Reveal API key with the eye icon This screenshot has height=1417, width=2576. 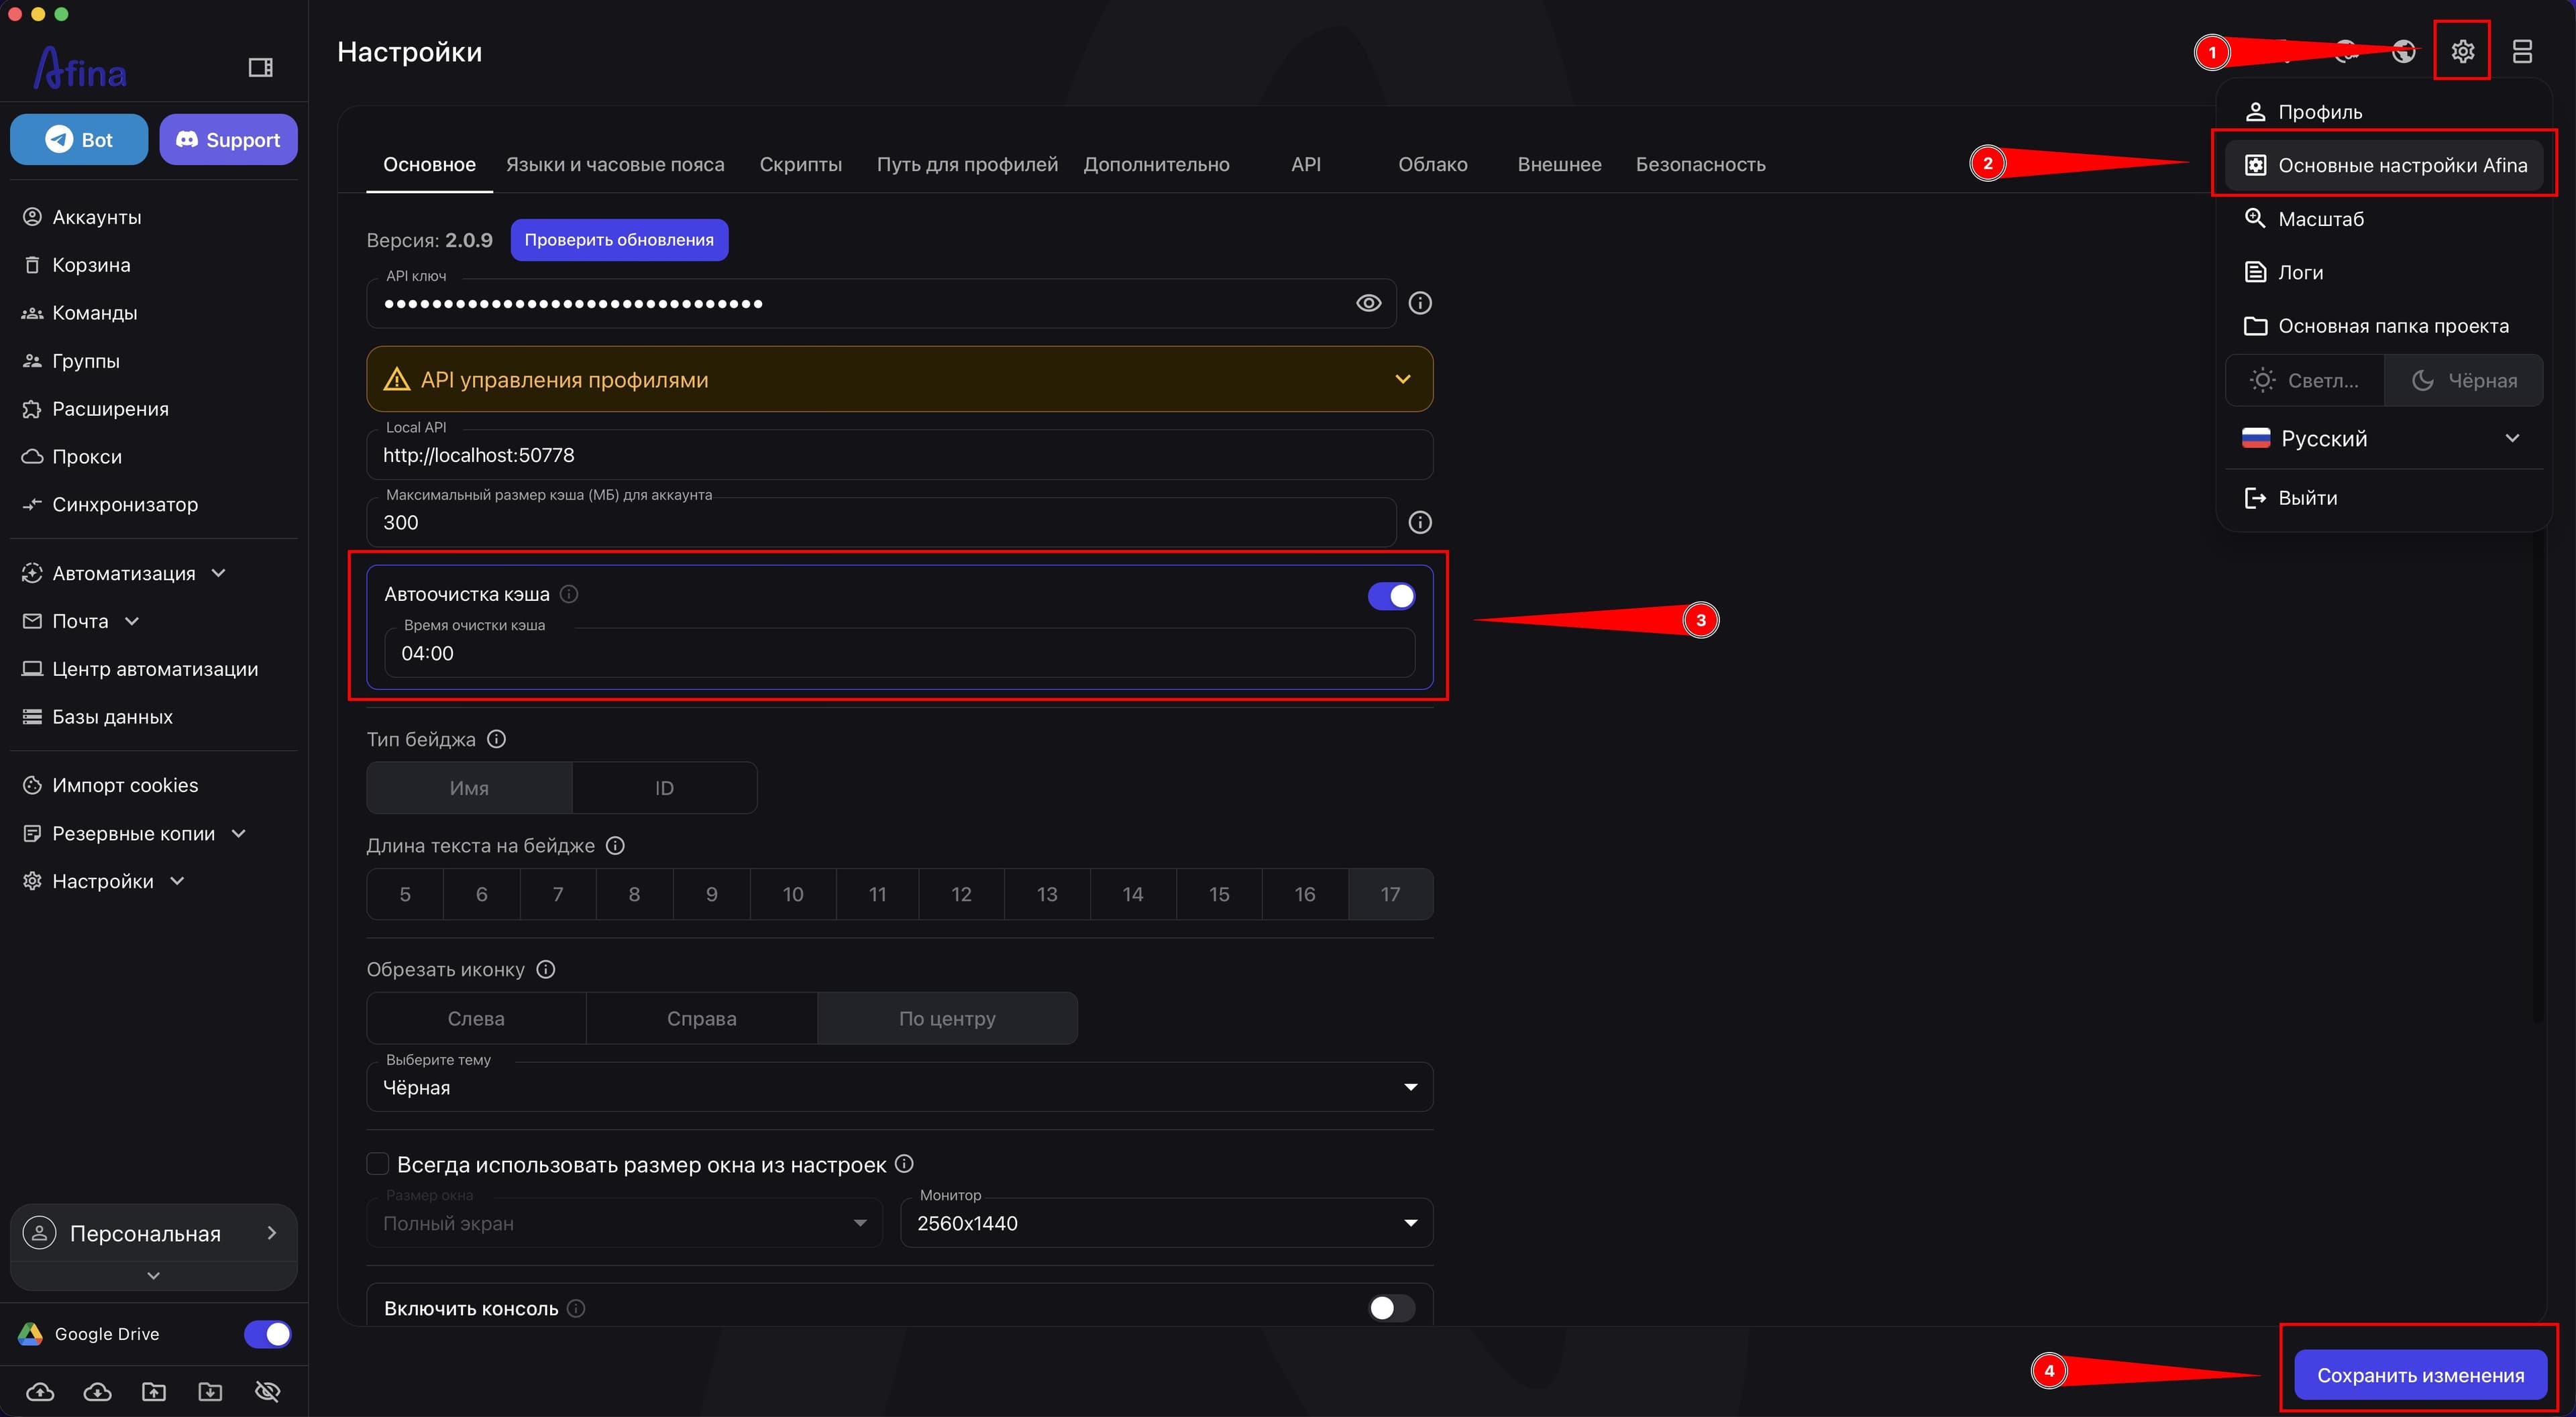point(1368,303)
